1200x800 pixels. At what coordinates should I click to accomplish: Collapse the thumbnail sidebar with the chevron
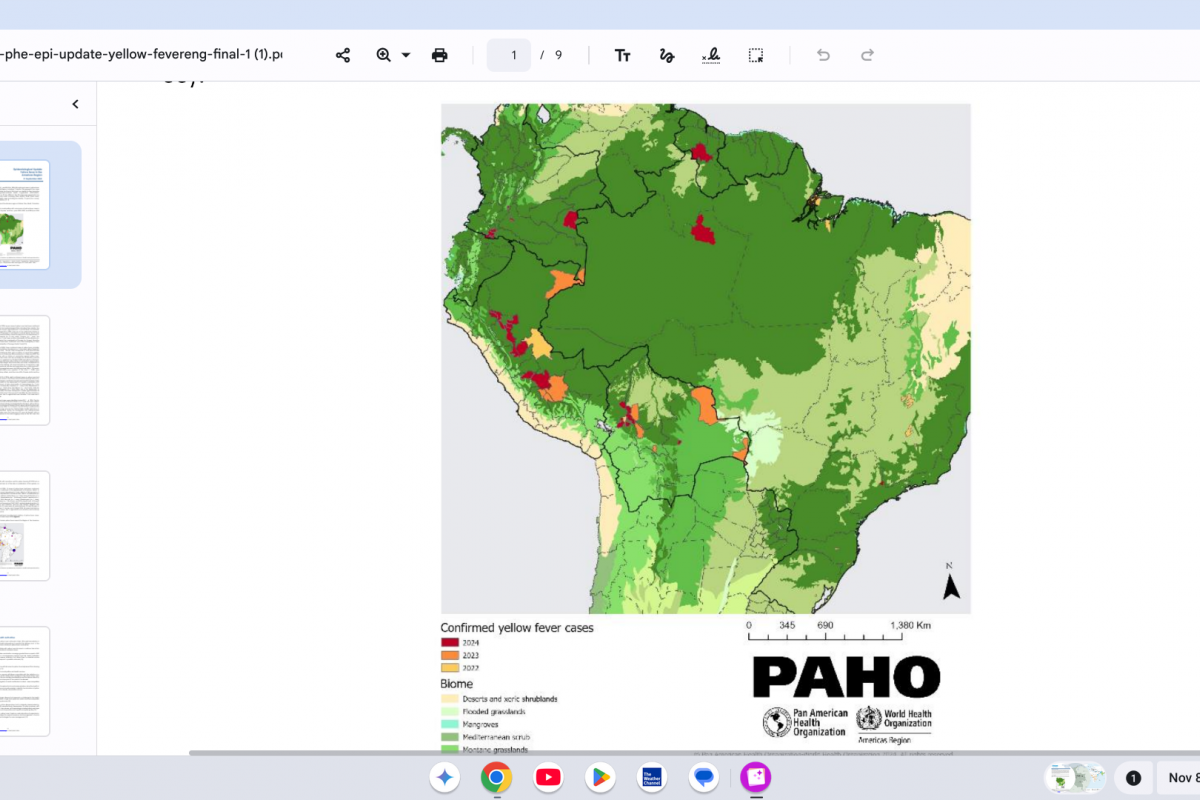click(75, 104)
